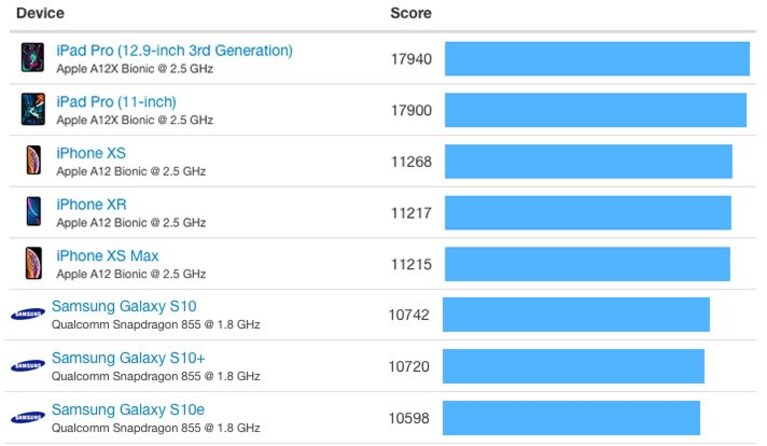Open the Samsung Galaxy S10 link
The image size is (767, 446).
click(124, 306)
